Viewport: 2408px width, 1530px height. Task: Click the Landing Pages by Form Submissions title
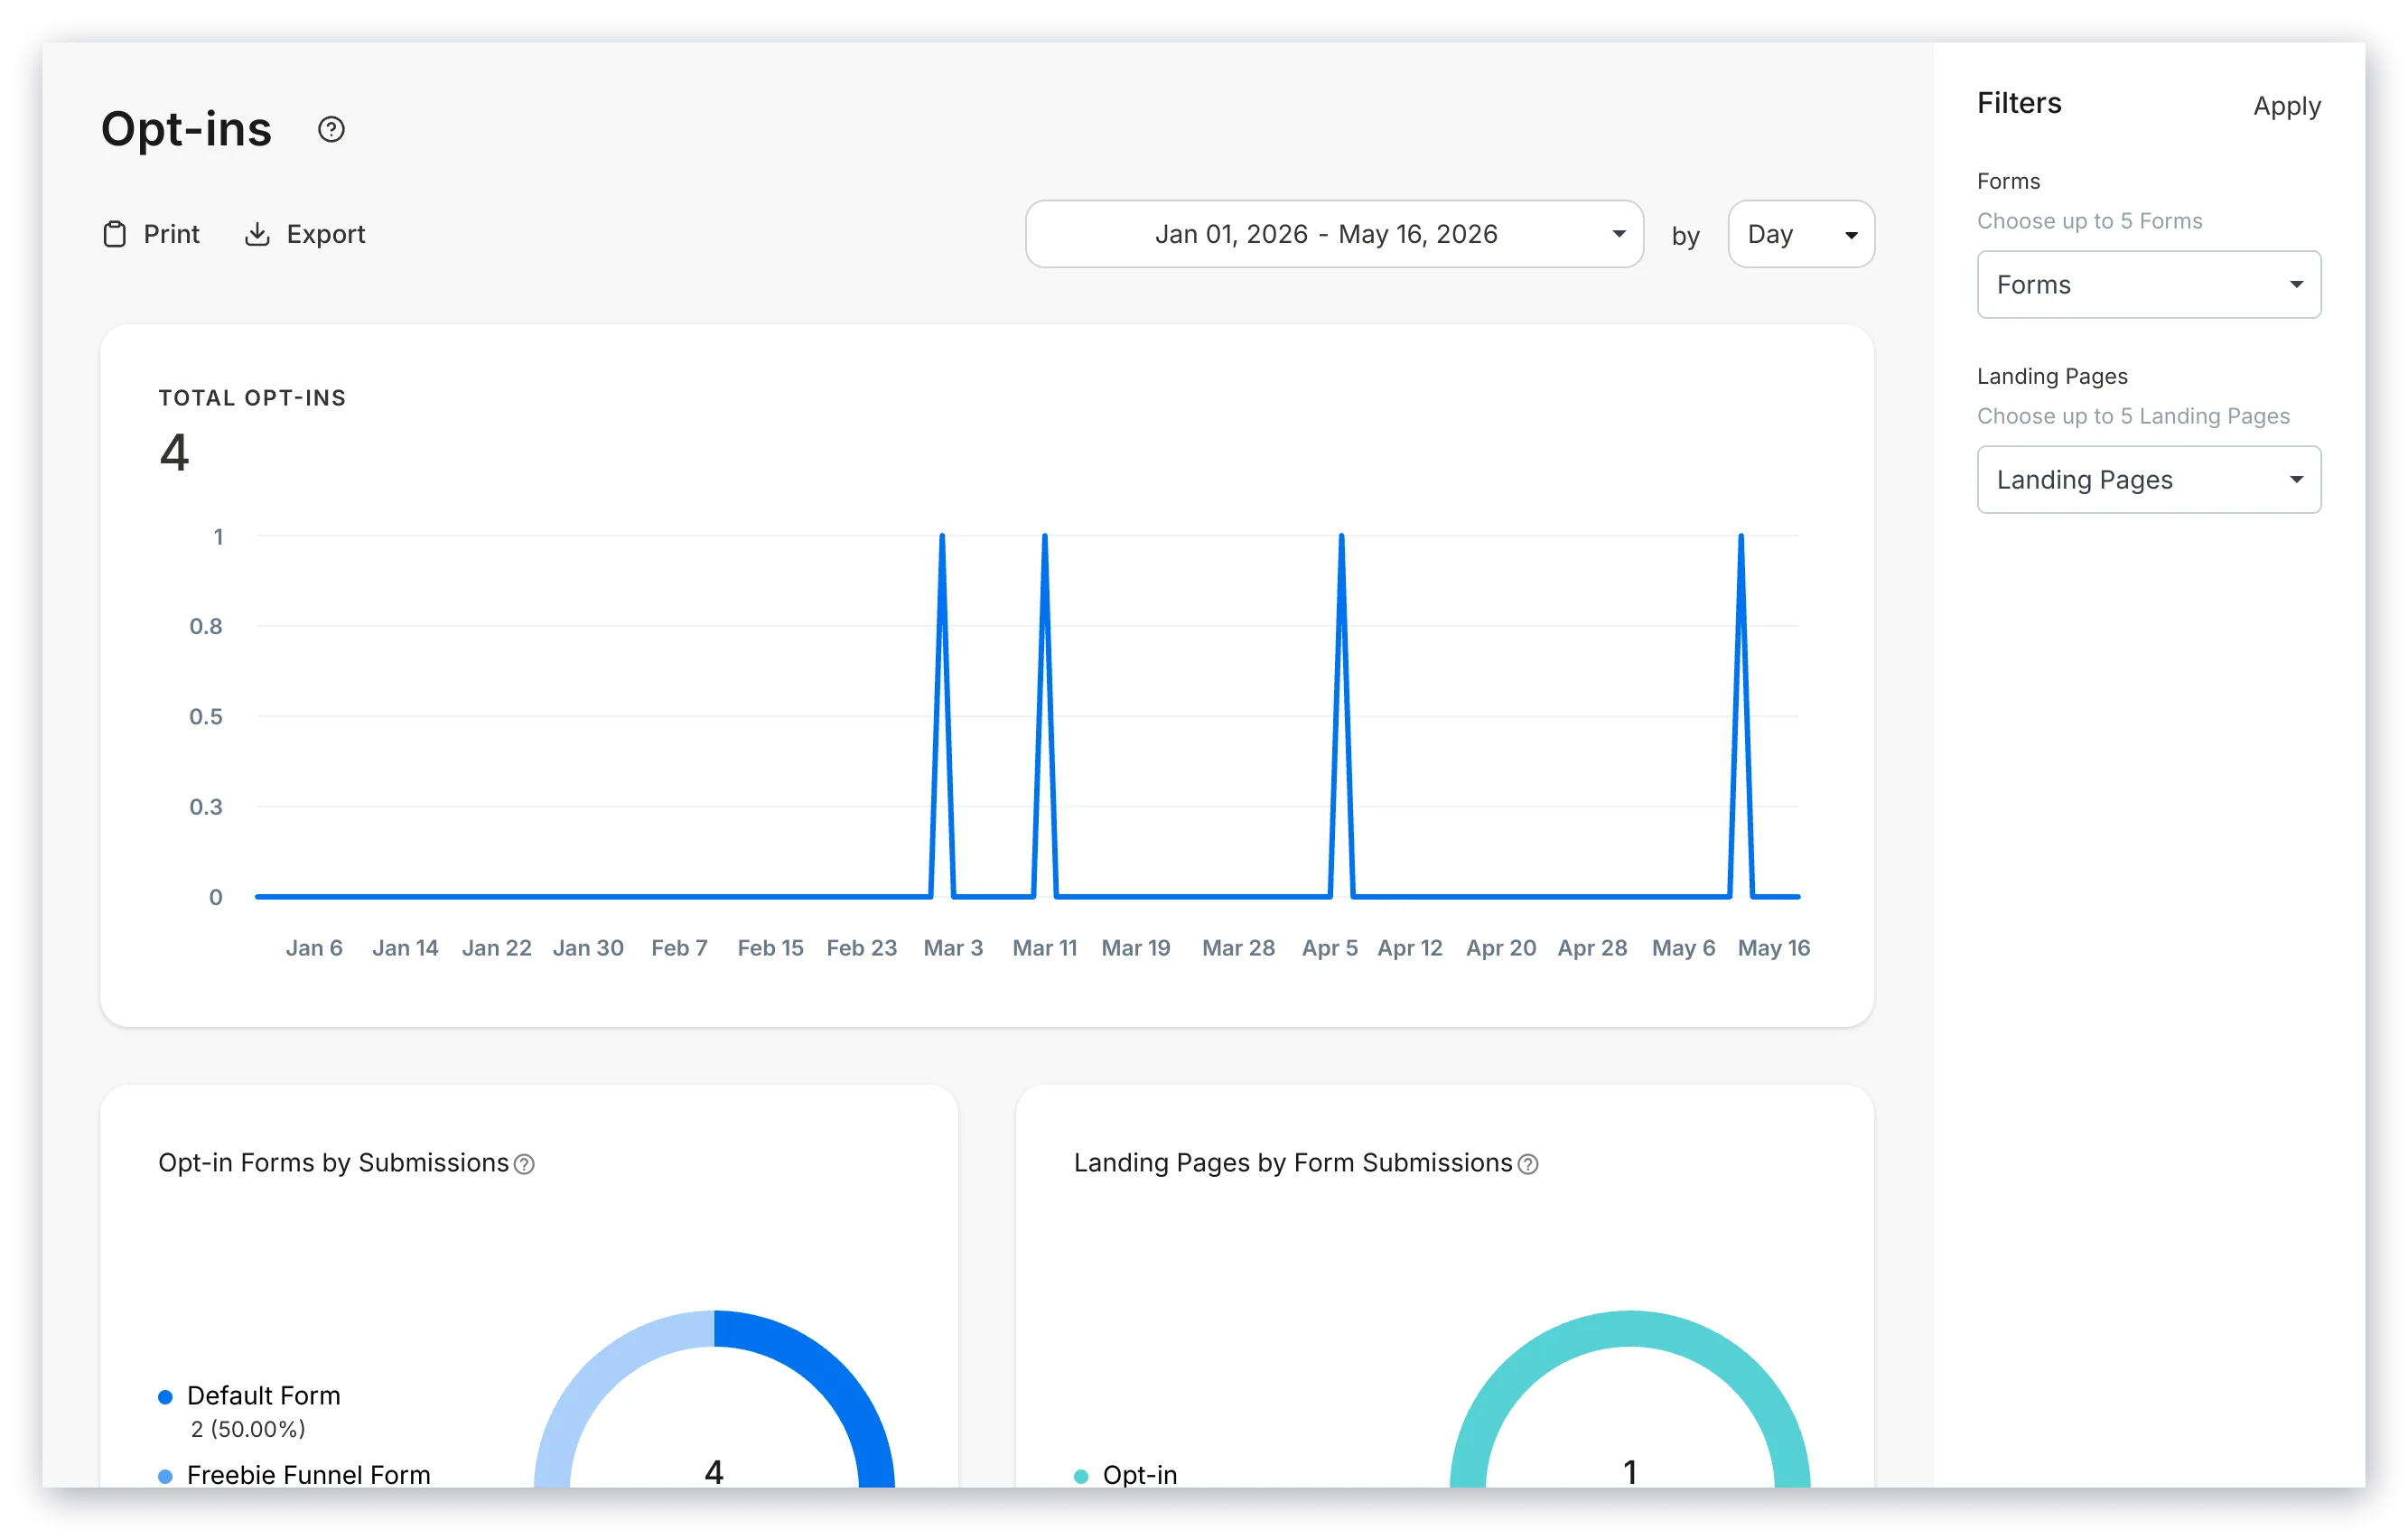coord(1293,1163)
